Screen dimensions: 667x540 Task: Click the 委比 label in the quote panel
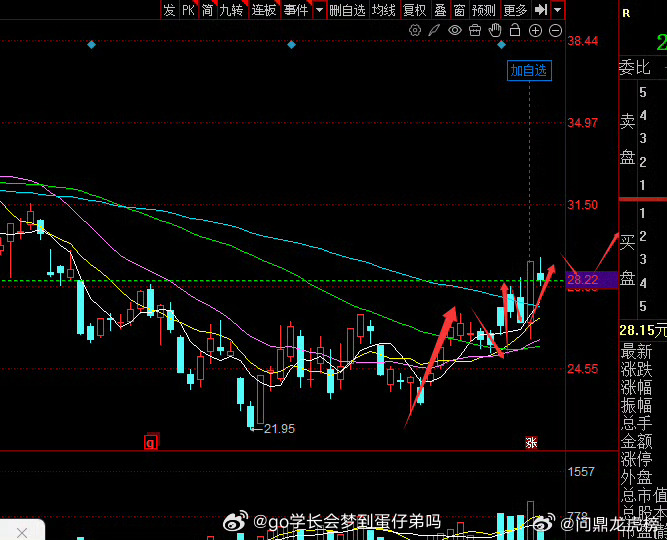pyautogui.click(x=635, y=68)
